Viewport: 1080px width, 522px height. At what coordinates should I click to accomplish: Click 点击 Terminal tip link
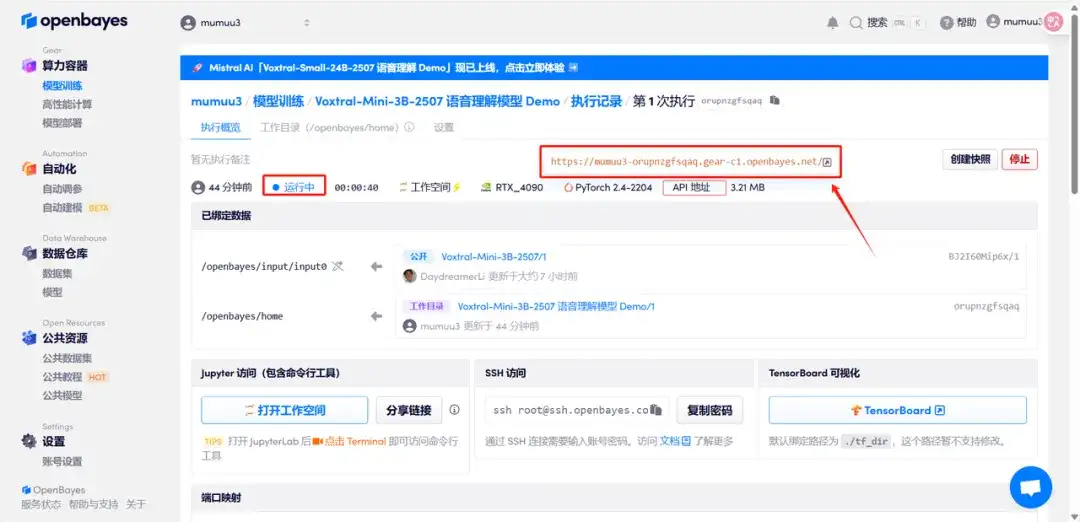click(355, 441)
